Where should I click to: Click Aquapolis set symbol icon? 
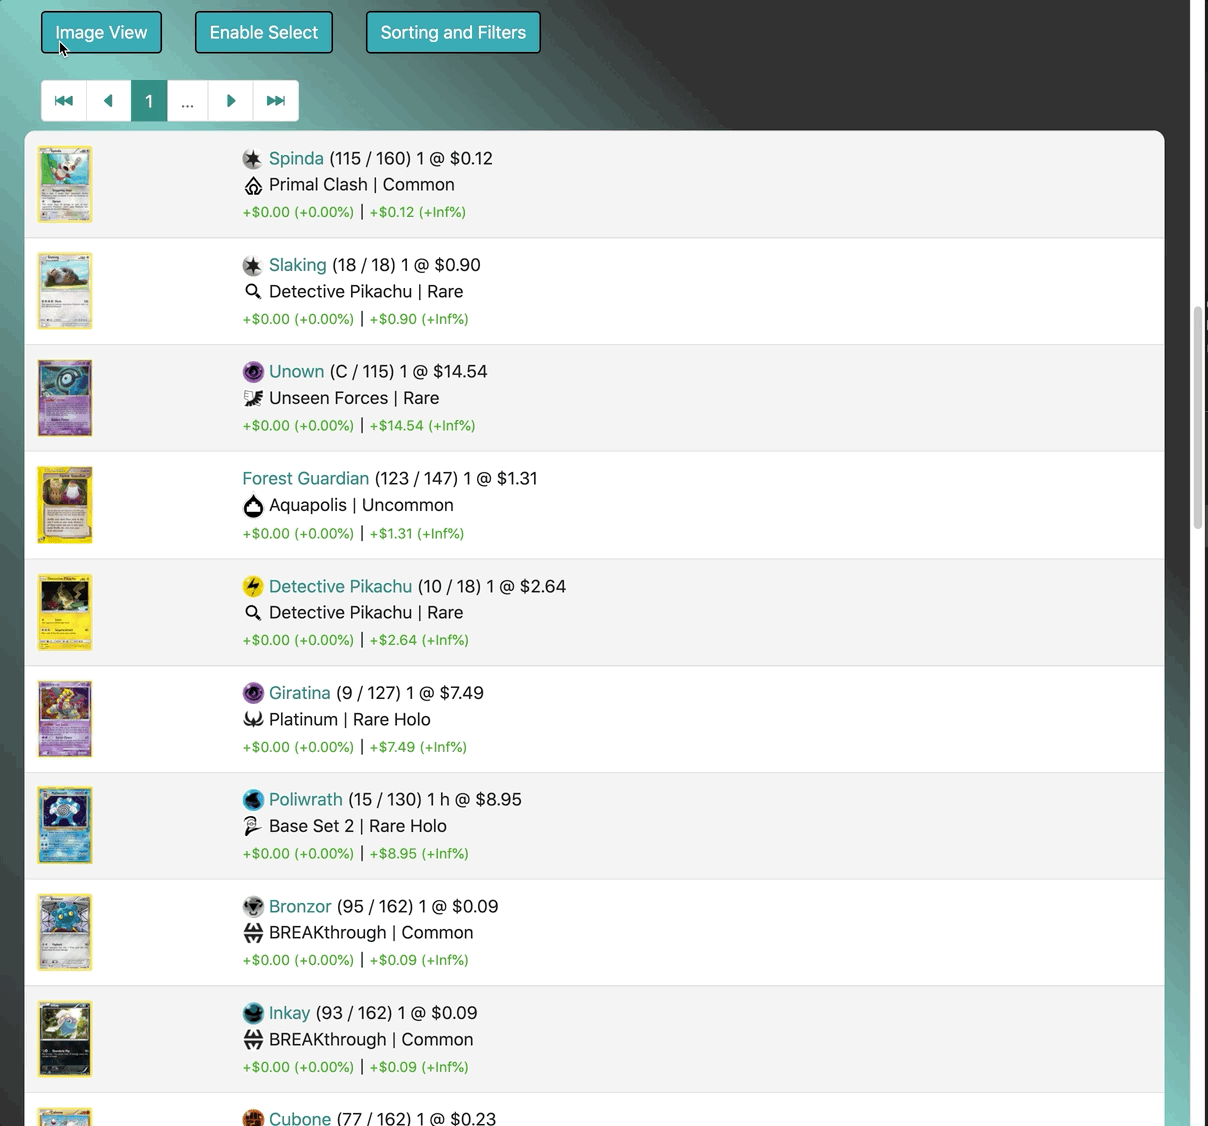point(253,506)
